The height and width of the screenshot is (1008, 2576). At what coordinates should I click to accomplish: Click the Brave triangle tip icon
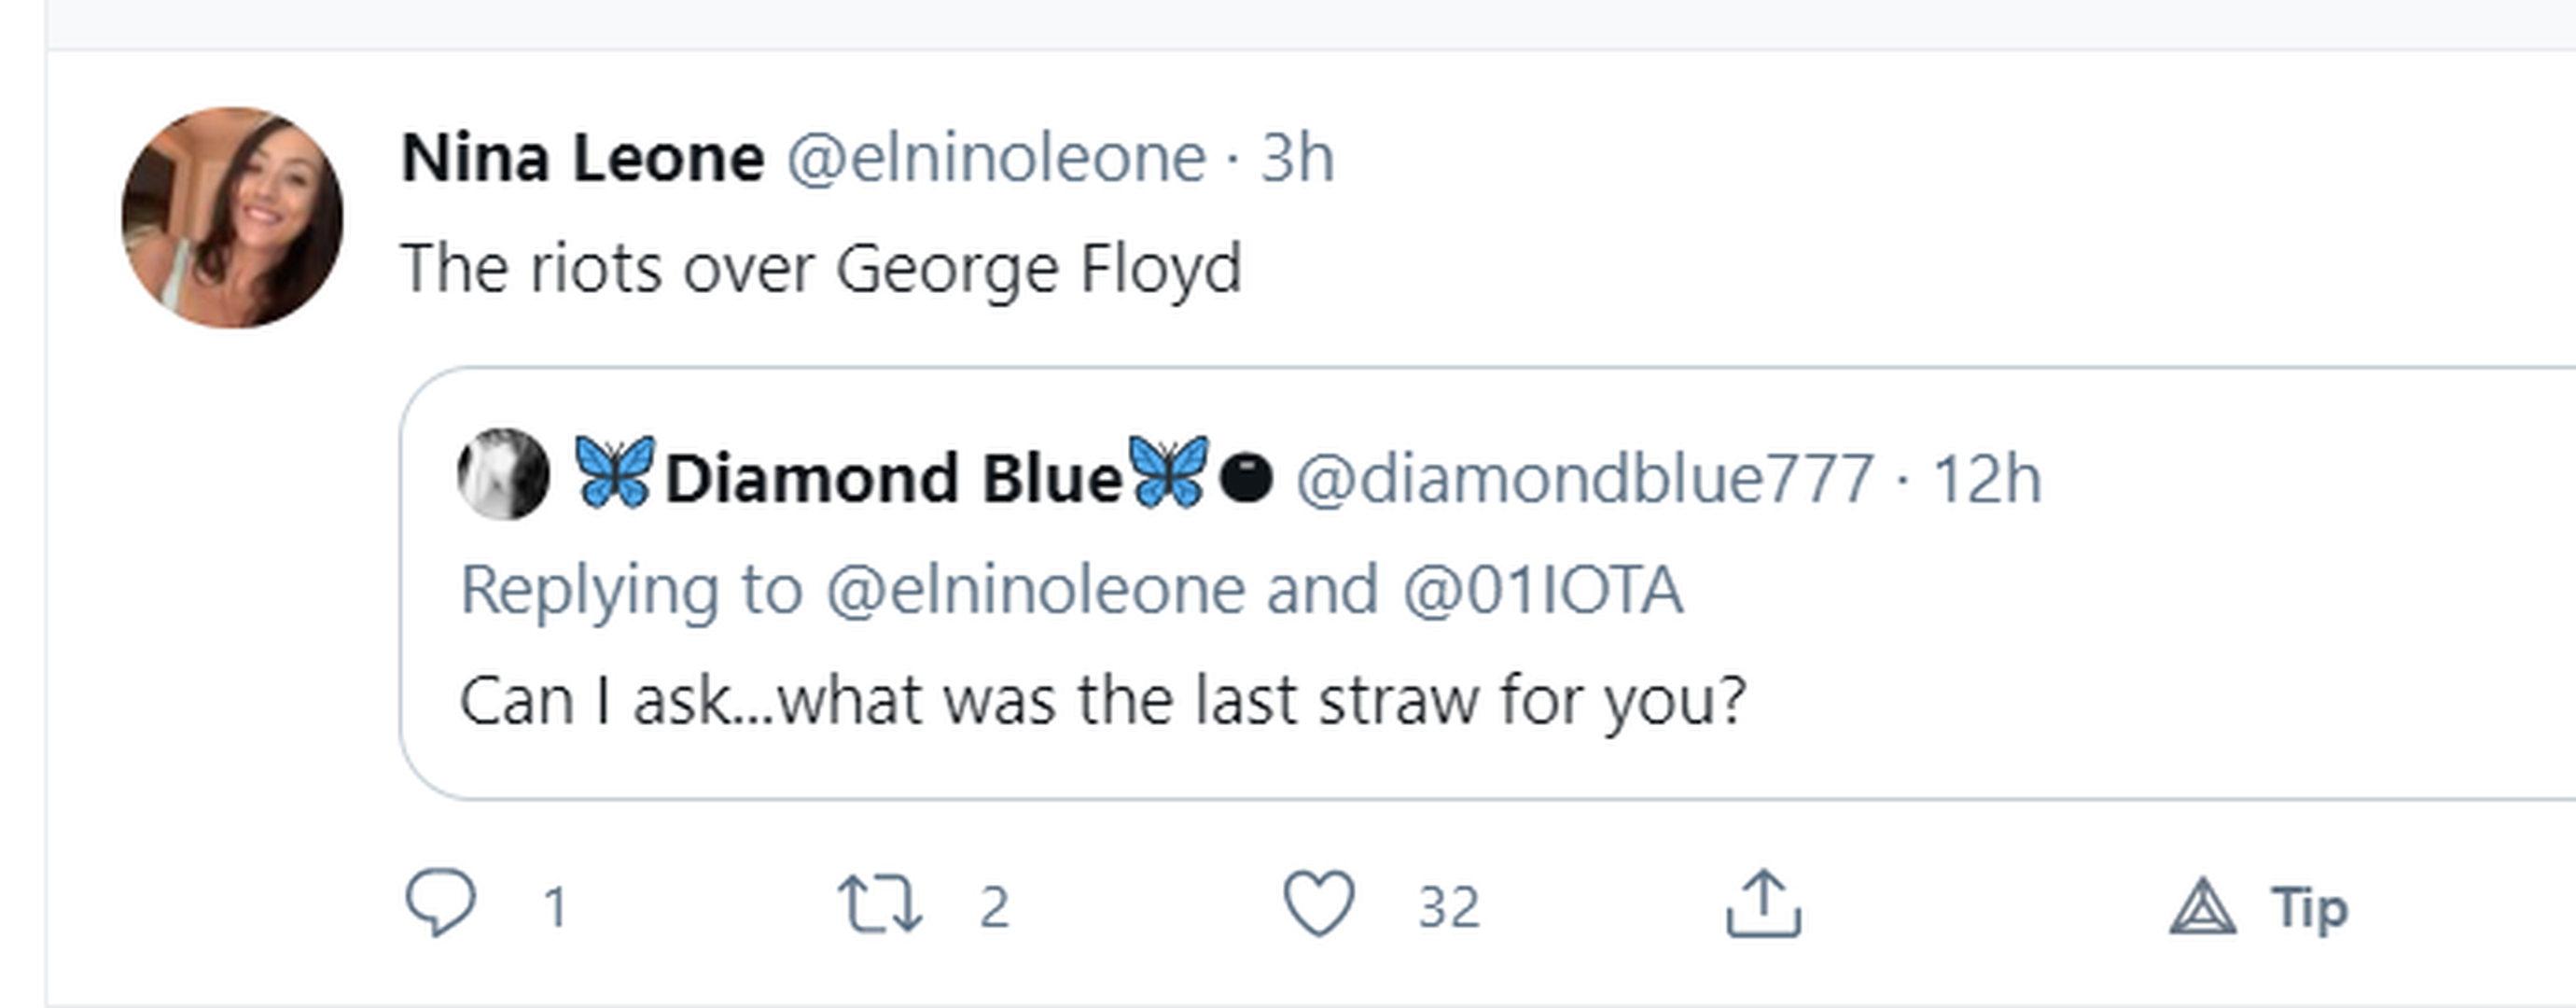(2202, 907)
